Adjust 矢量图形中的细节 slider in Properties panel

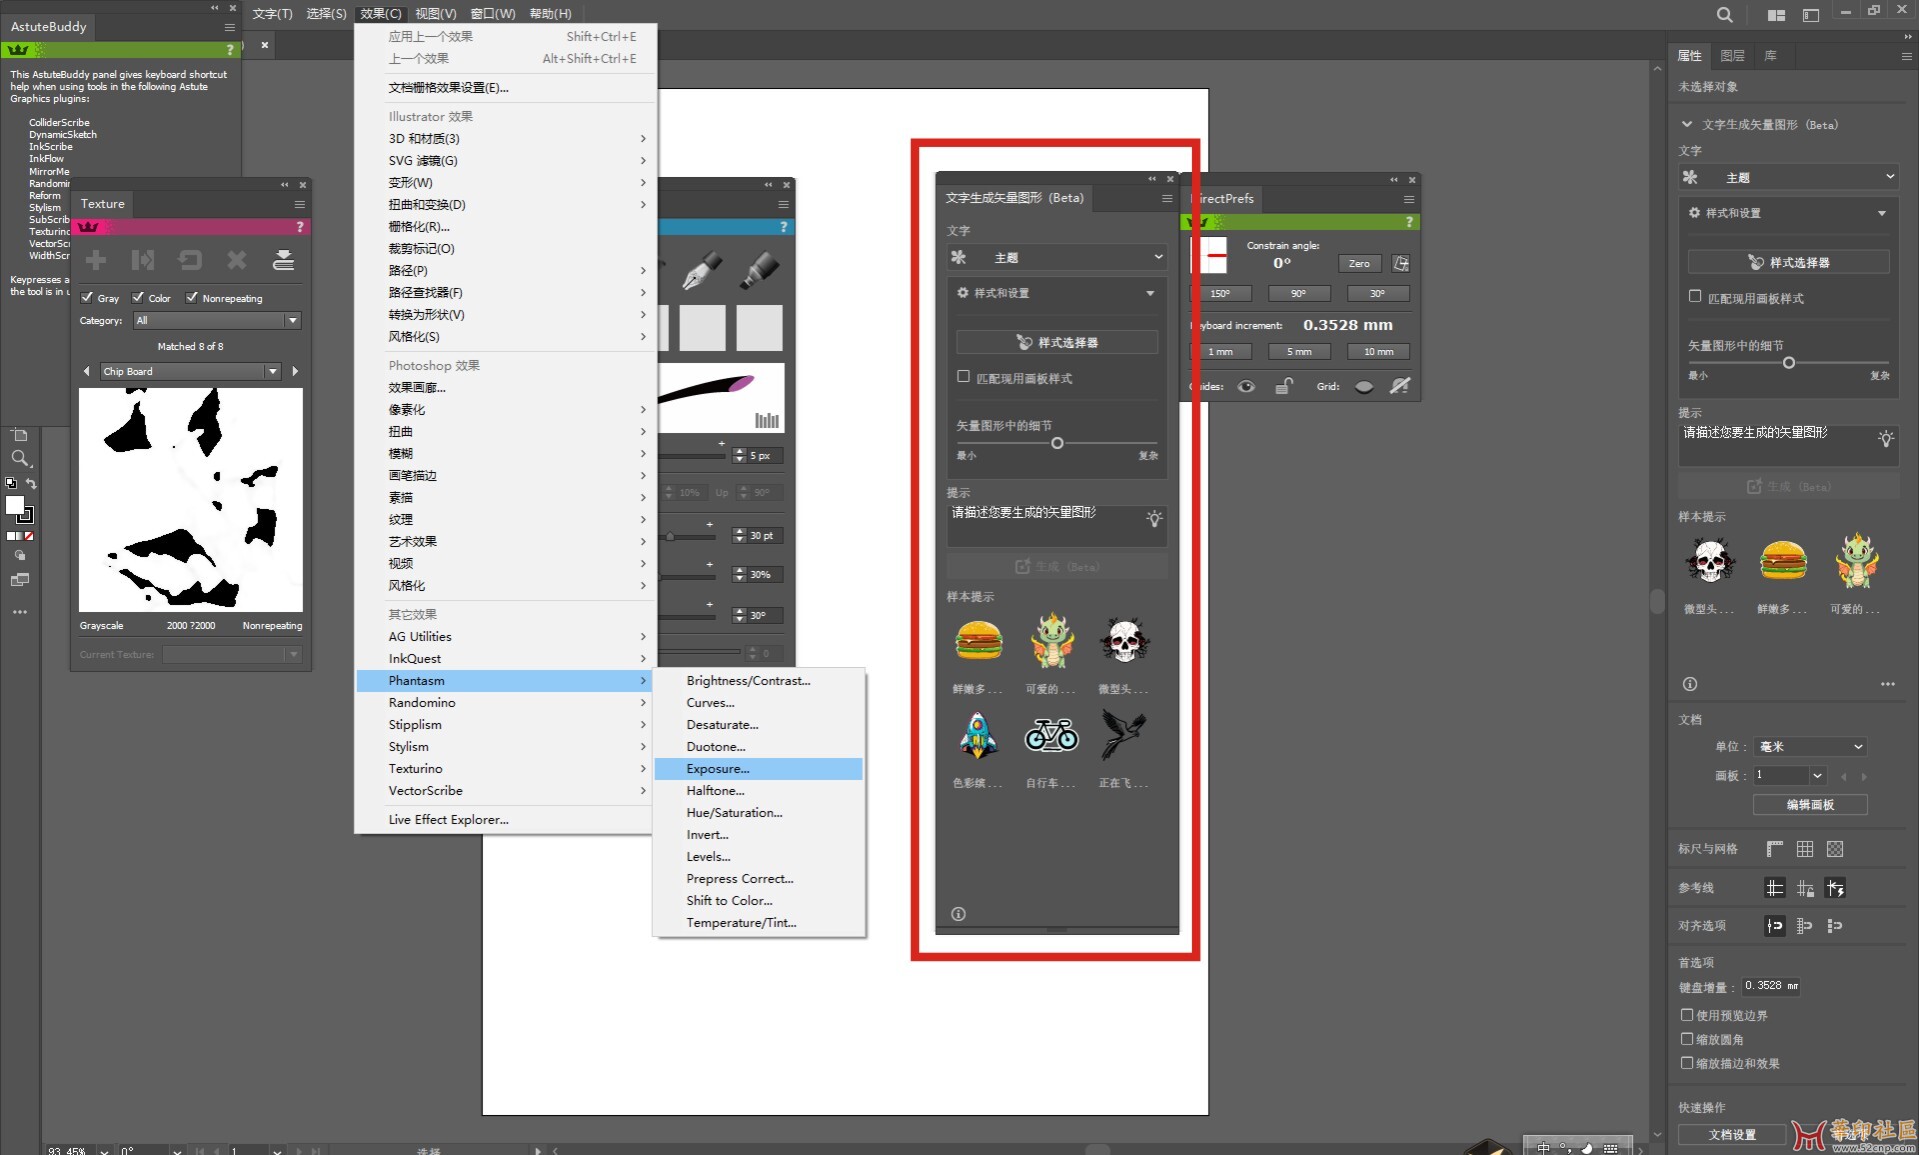(x=1789, y=363)
